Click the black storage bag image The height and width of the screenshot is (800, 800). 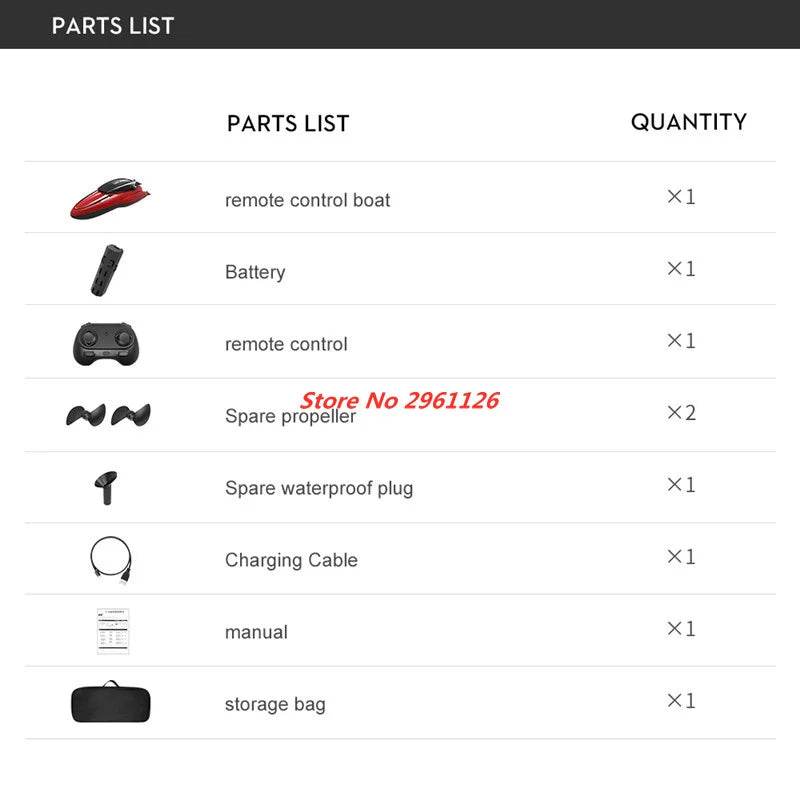coord(110,702)
